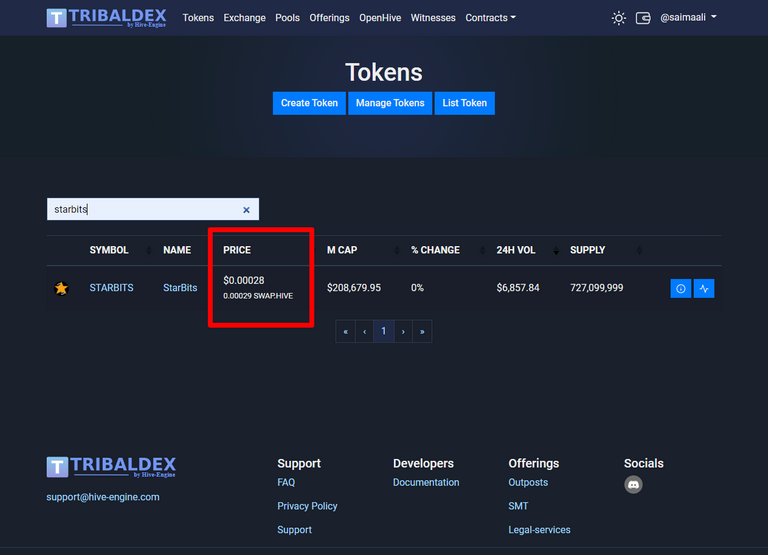Viewport: 768px width, 555px height.
Task: Click the $0.00028 price value
Action: click(243, 280)
